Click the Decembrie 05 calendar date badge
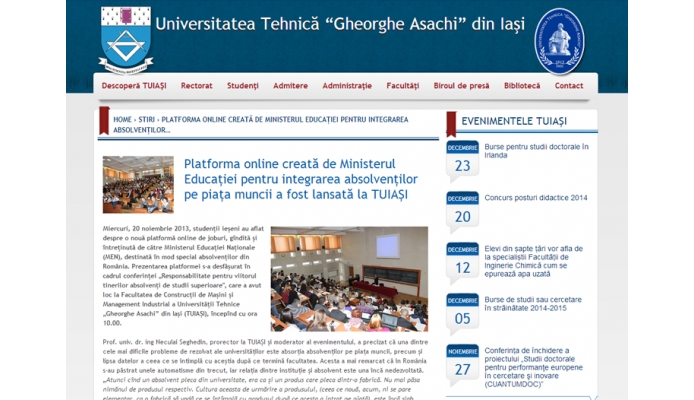 [463, 313]
